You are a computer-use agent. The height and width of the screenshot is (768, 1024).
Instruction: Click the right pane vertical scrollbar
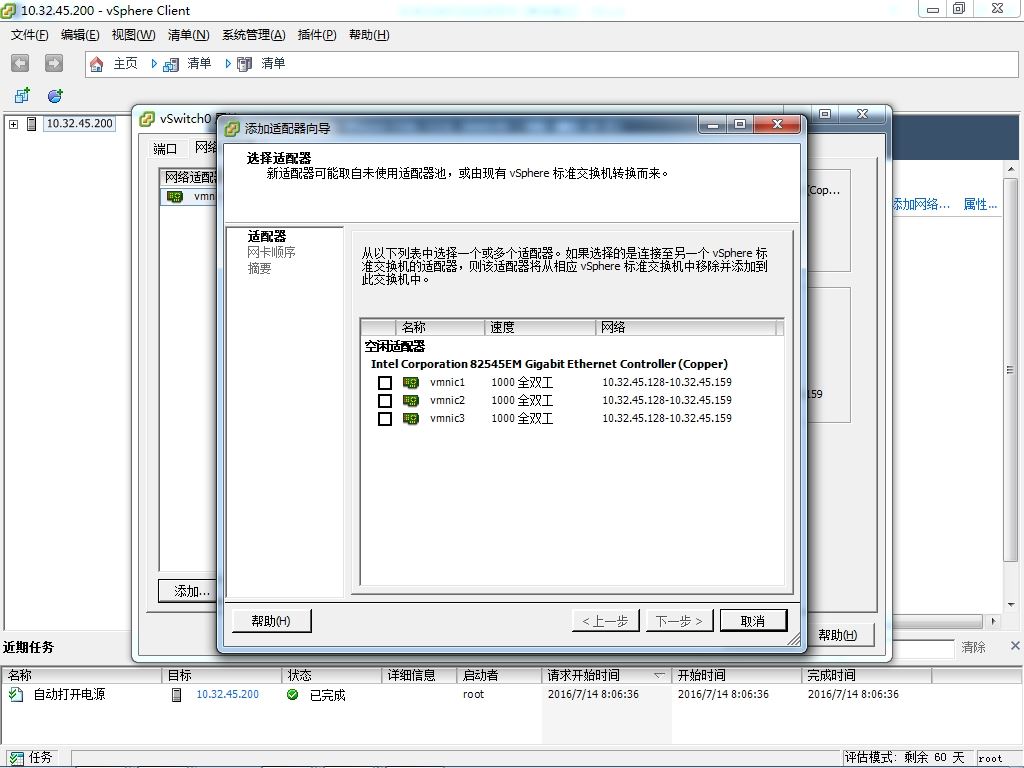pyautogui.click(x=1011, y=370)
